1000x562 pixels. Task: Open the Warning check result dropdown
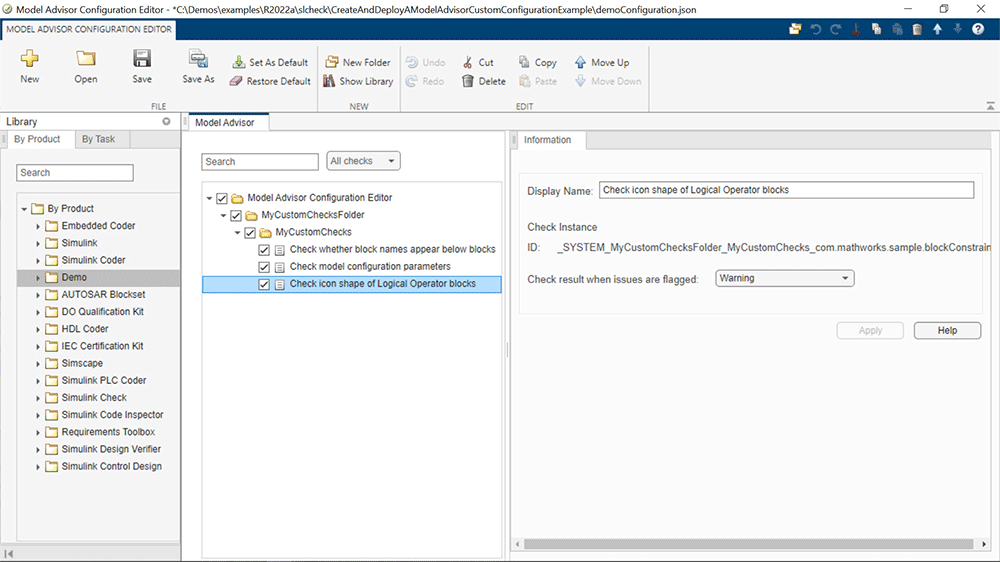pyautogui.click(x=784, y=279)
